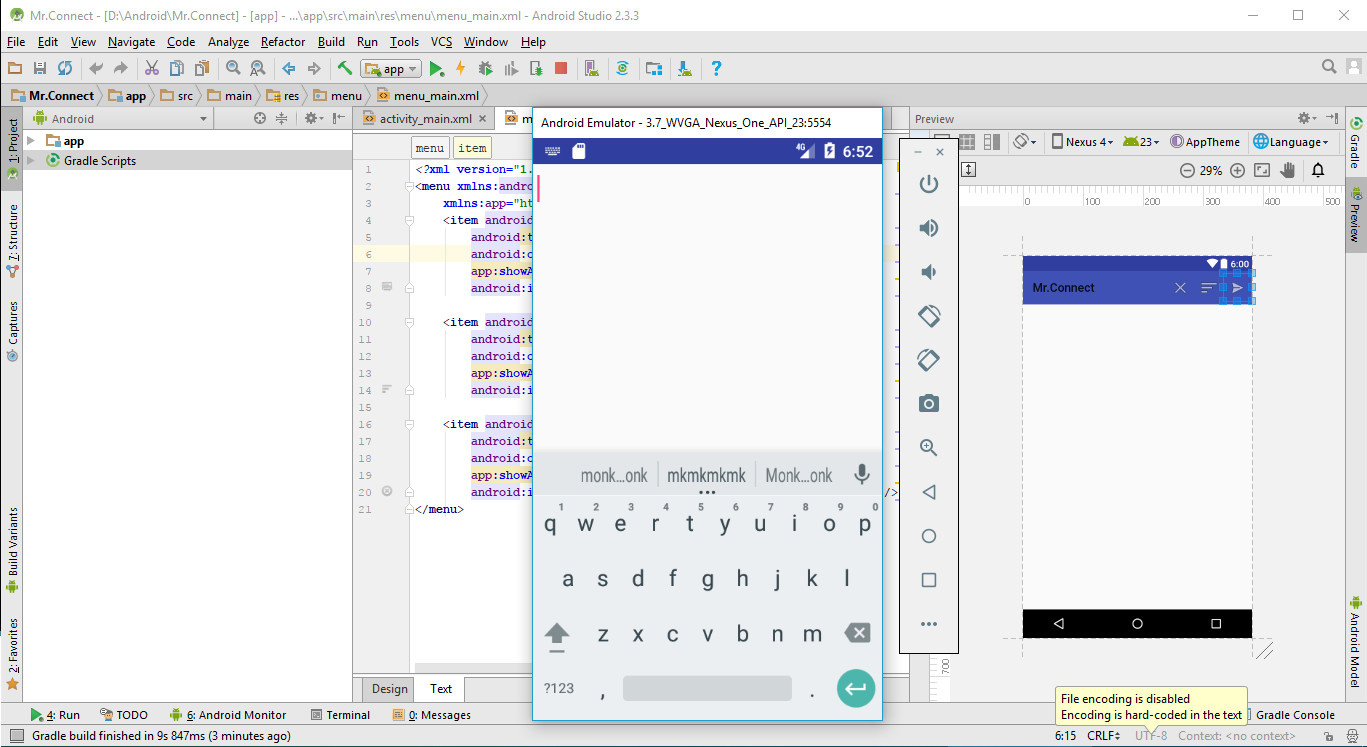Click the Cut scissors icon
The width and height of the screenshot is (1367, 747).
(152, 68)
